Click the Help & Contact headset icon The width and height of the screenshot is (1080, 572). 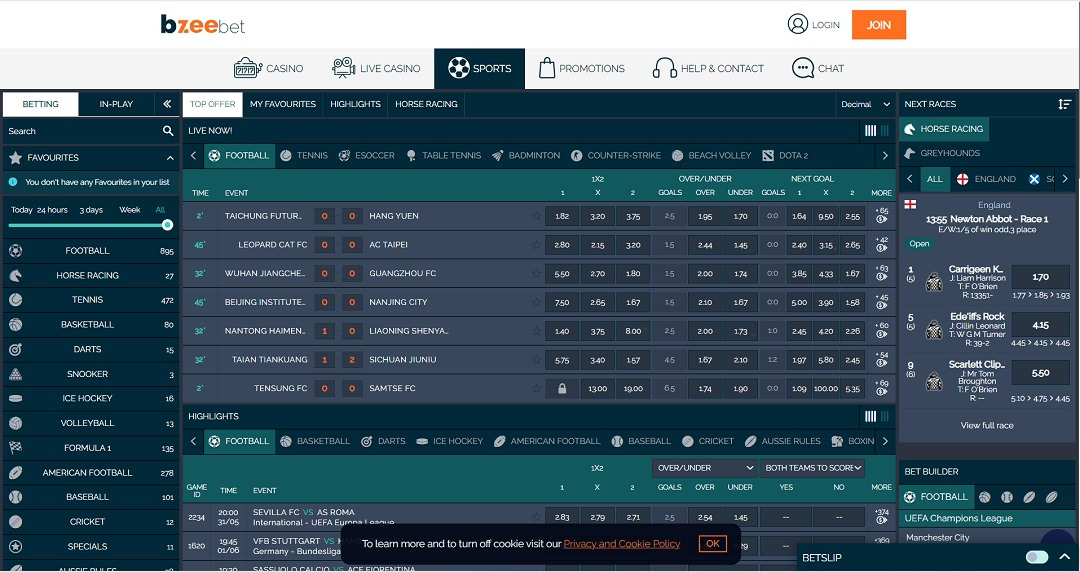pyautogui.click(x=664, y=68)
